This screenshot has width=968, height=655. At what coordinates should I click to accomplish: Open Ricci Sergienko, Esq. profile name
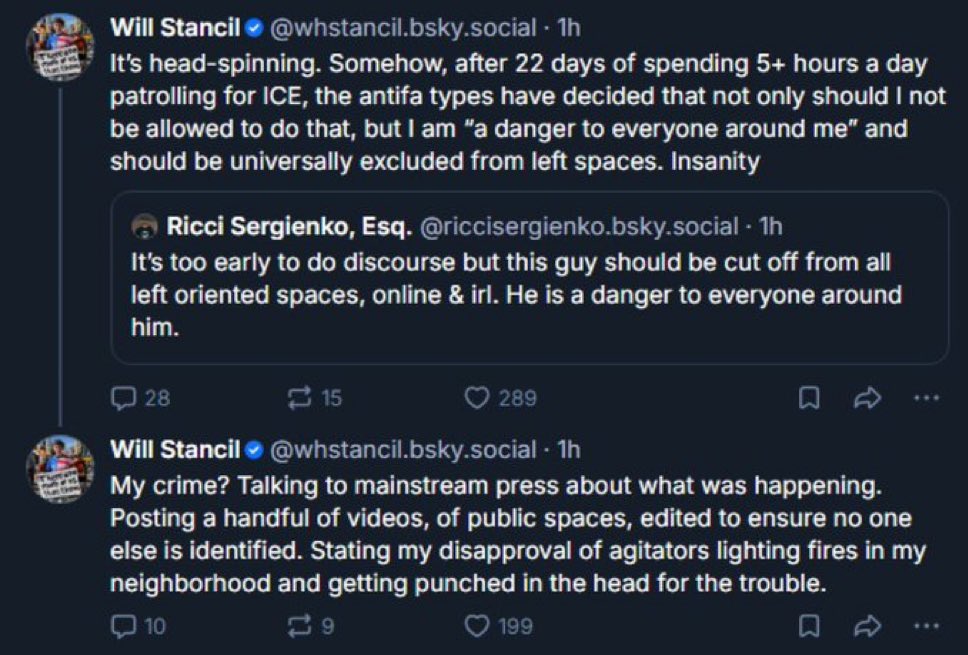(x=289, y=227)
